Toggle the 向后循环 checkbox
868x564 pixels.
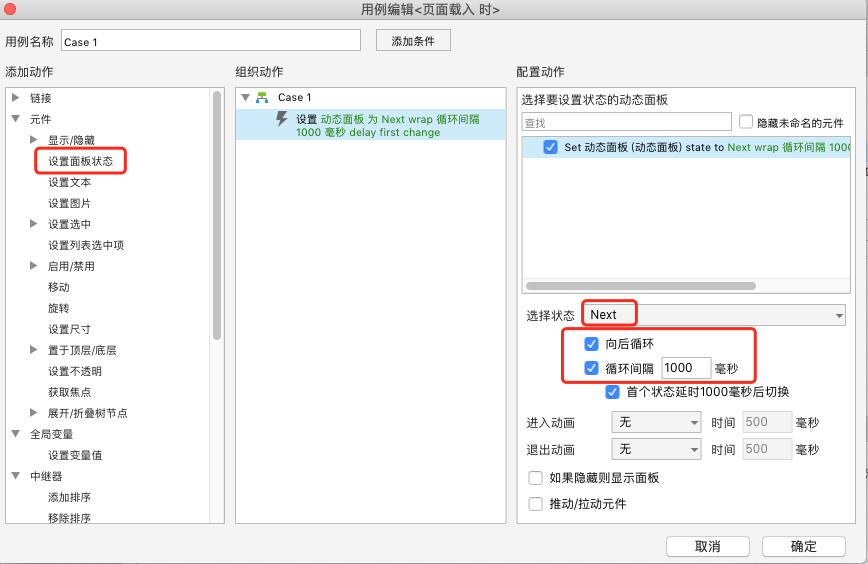pyautogui.click(x=591, y=344)
